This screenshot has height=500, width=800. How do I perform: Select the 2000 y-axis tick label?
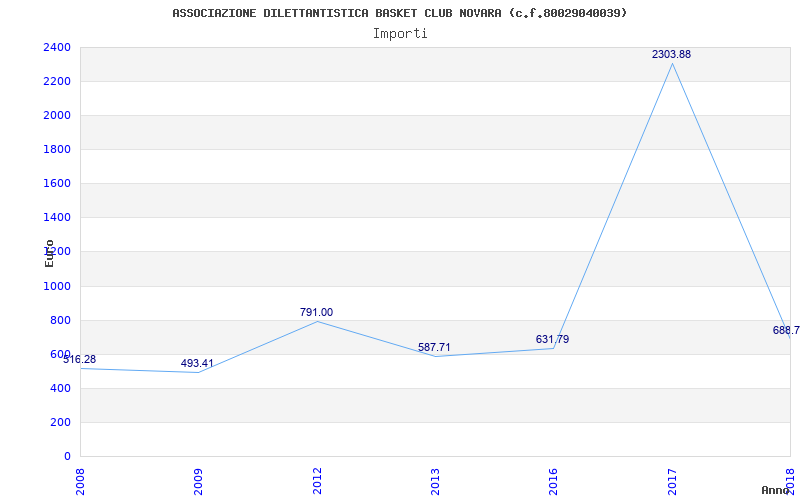[57, 116]
